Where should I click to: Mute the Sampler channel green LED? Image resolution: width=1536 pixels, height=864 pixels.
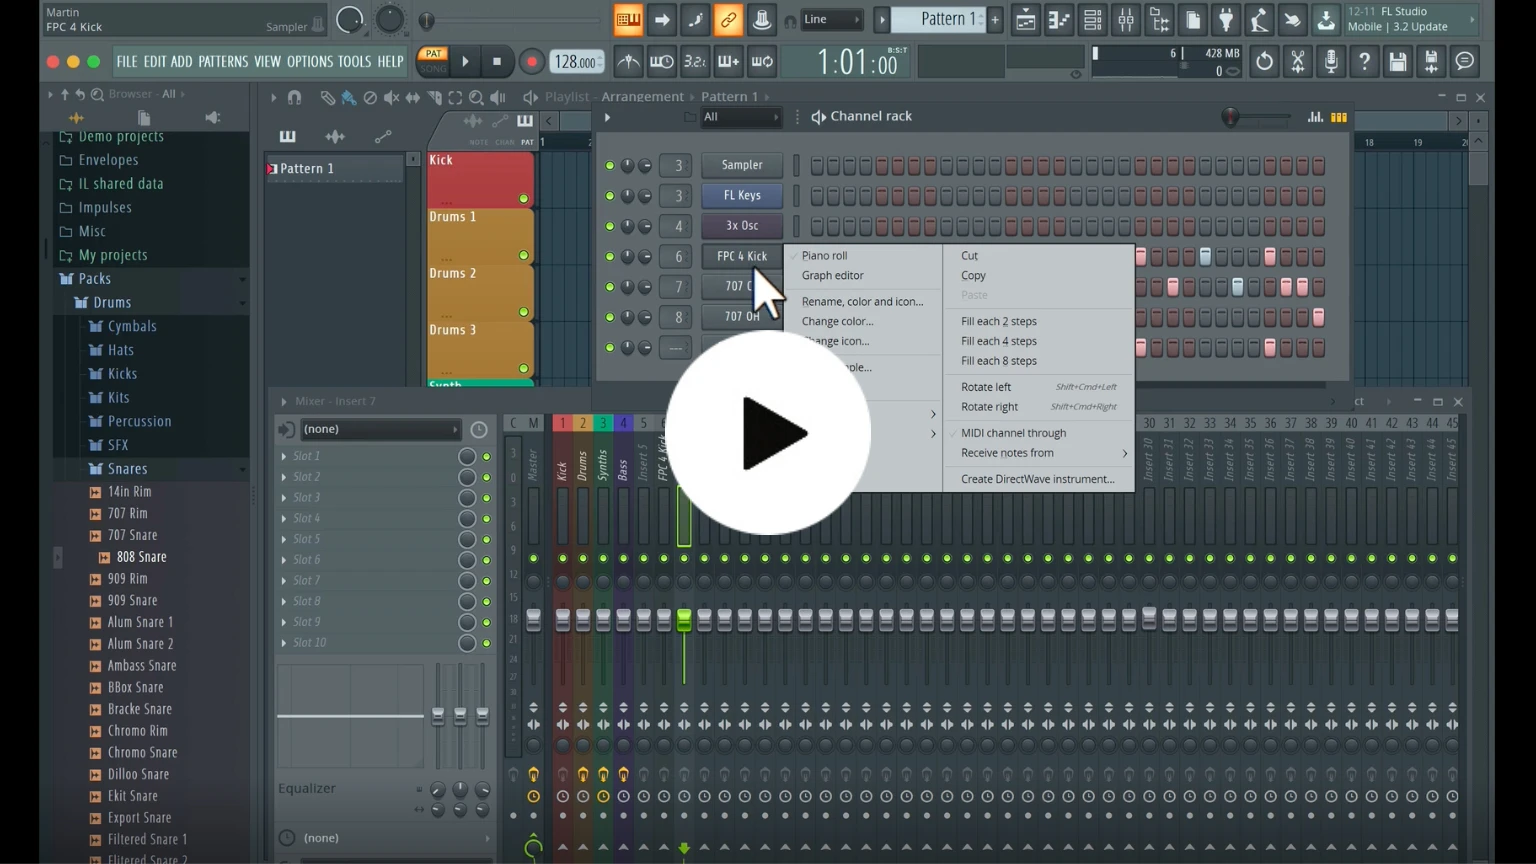pyautogui.click(x=609, y=166)
